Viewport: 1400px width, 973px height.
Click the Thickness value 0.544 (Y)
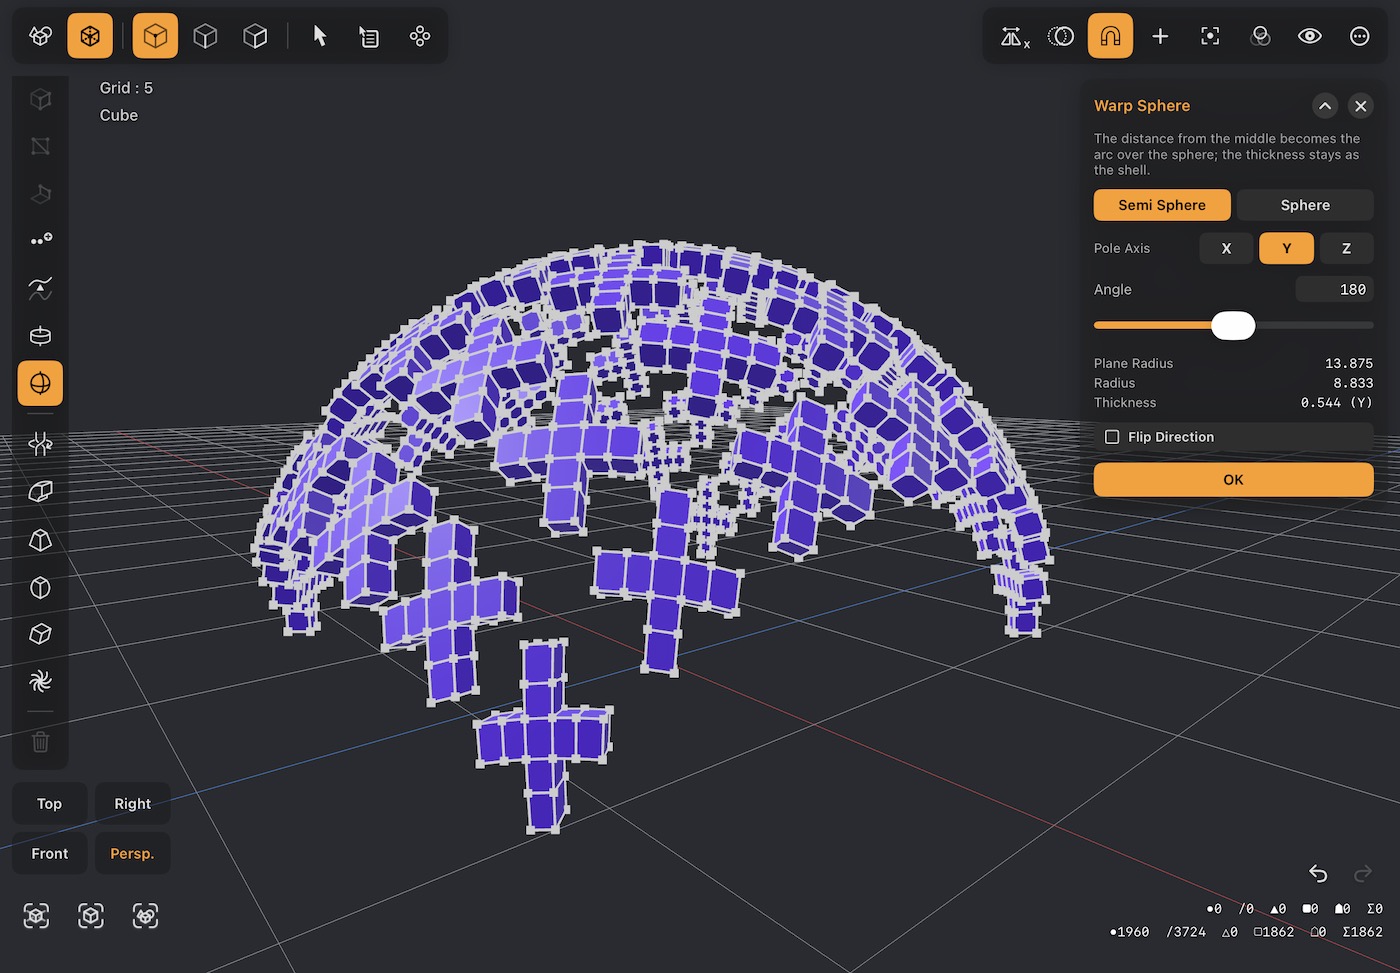(x=1336, y=403)
